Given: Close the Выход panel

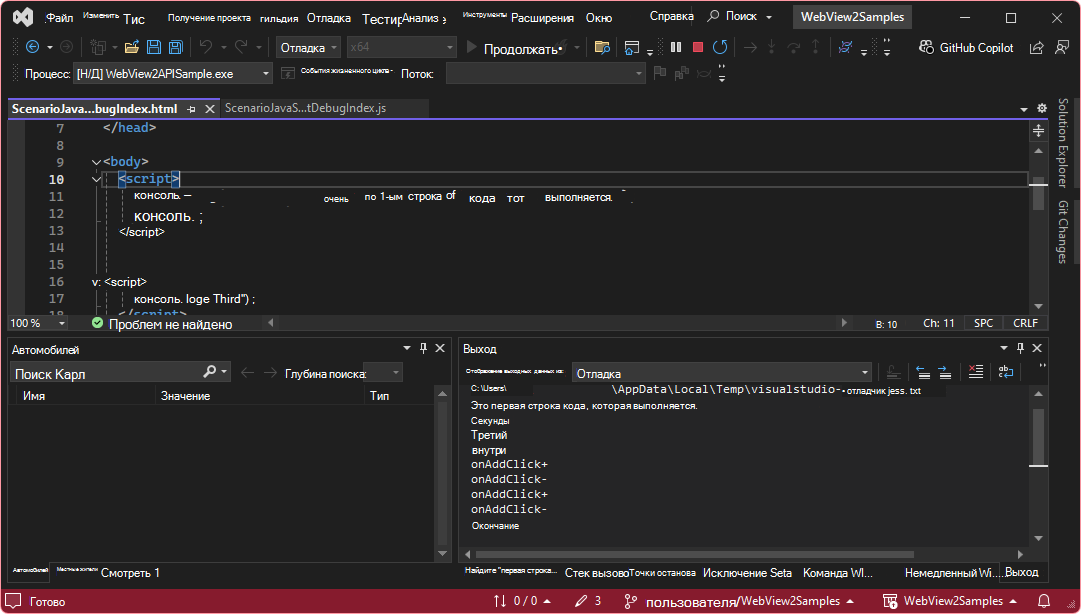Looking at the screenshot, I should click(1037, 348).
